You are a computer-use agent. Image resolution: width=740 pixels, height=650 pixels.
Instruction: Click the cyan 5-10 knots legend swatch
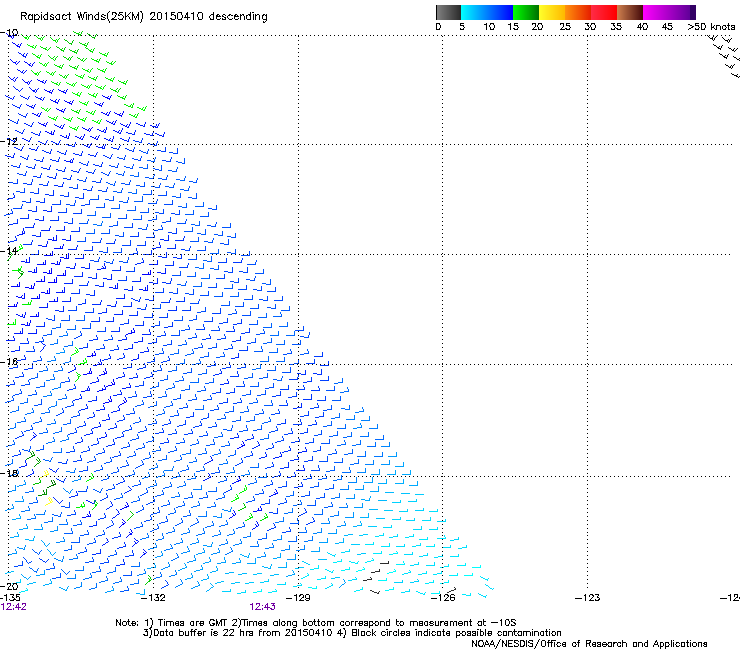(x=474, y=12)
